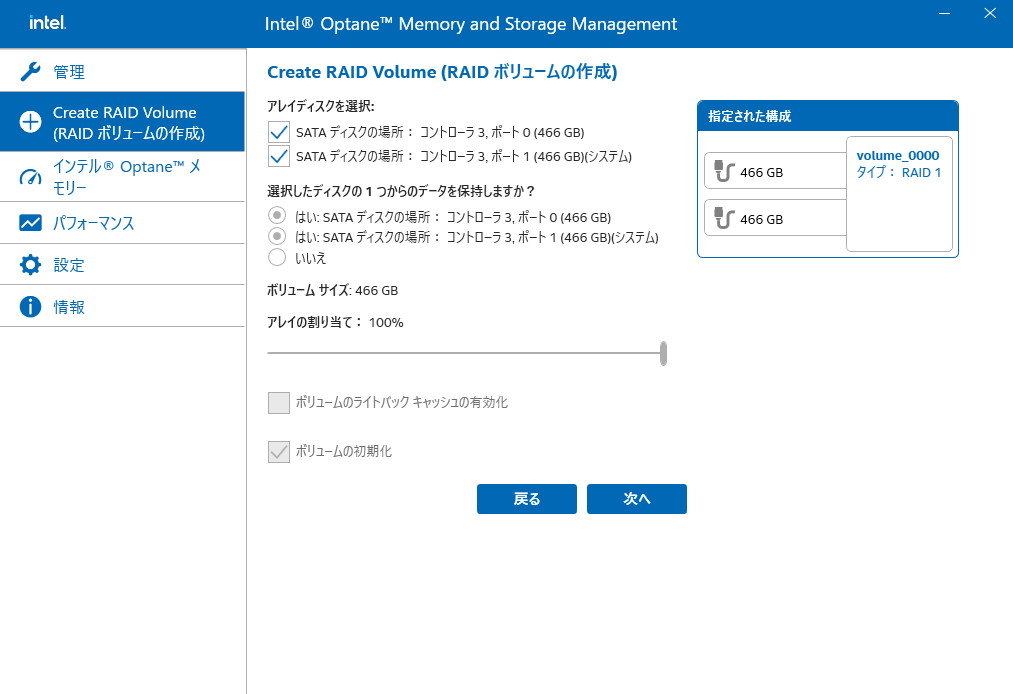
Task: Click volume_0000 RAID 1 configuration box
Action: point(899,194)
